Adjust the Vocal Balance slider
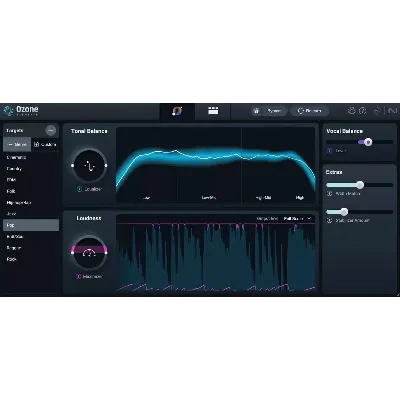Image resolution: width=400 pixels, height=400 pixels. pos(360,142)
